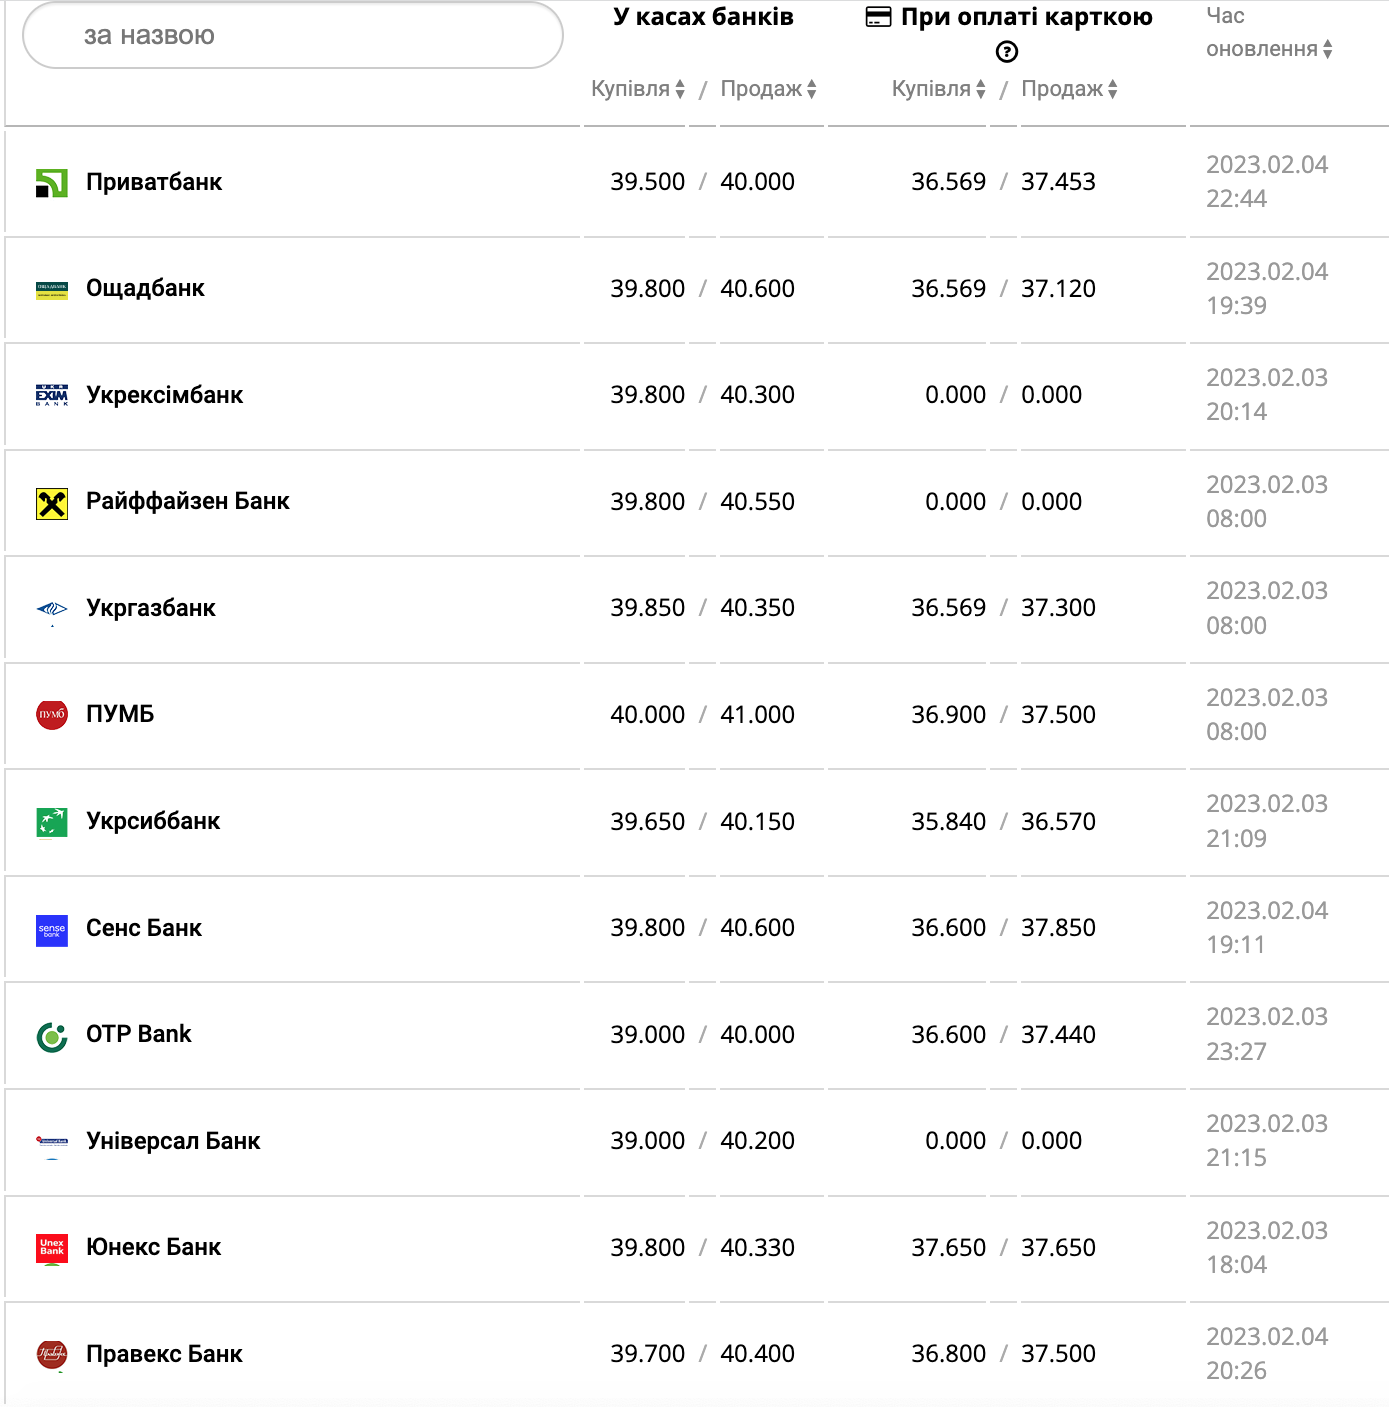Sort by cash desk Купівля column

pos(638,89)
